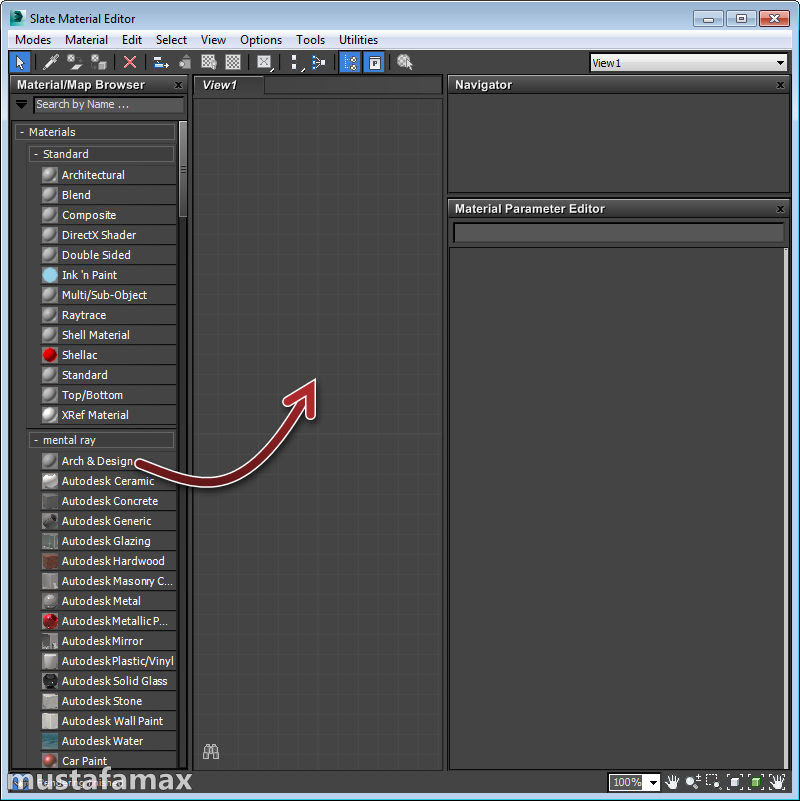Open Material/Map Browser options triangle
This screenshot has height=801, width=800.
click(21, 105)
